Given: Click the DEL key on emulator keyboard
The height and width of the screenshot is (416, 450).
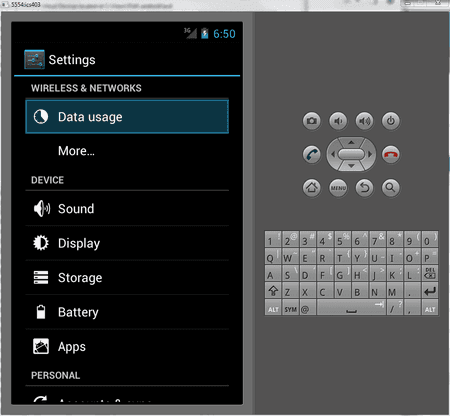Looking at the screenshot, I should tap(430, 273).
